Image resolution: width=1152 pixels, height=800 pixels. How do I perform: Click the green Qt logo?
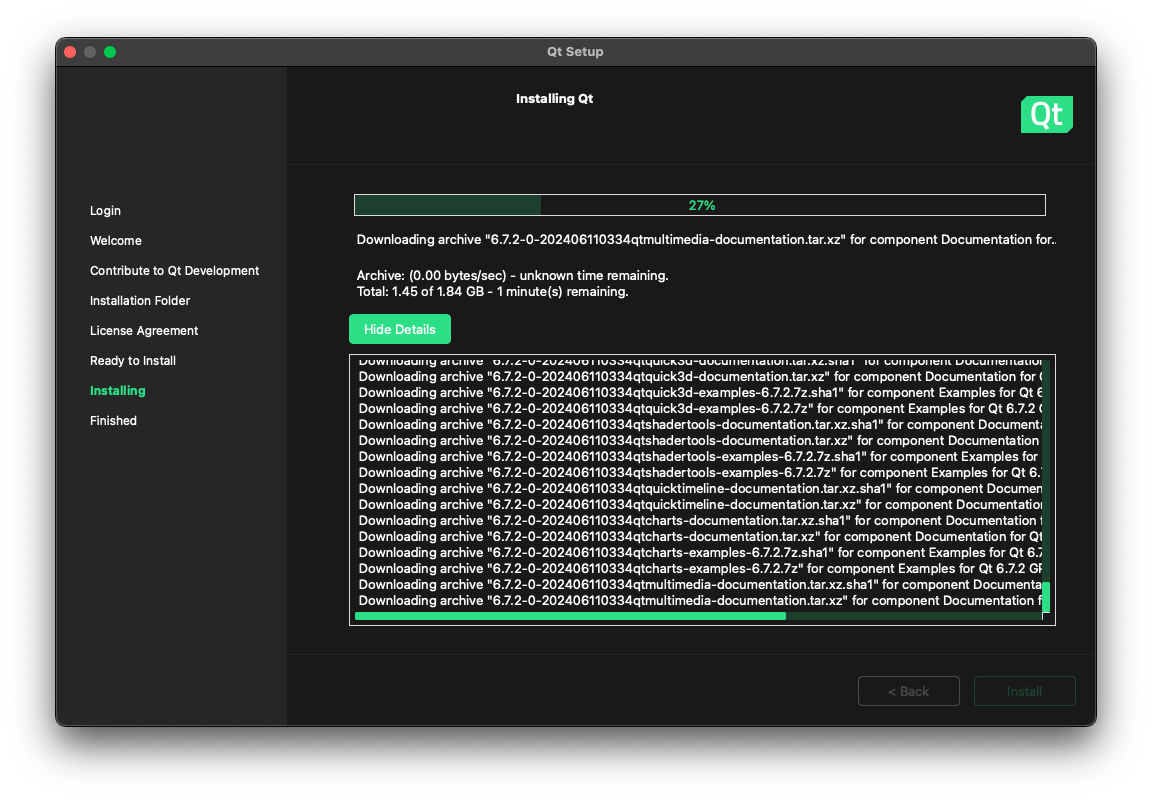point(1046,115)
